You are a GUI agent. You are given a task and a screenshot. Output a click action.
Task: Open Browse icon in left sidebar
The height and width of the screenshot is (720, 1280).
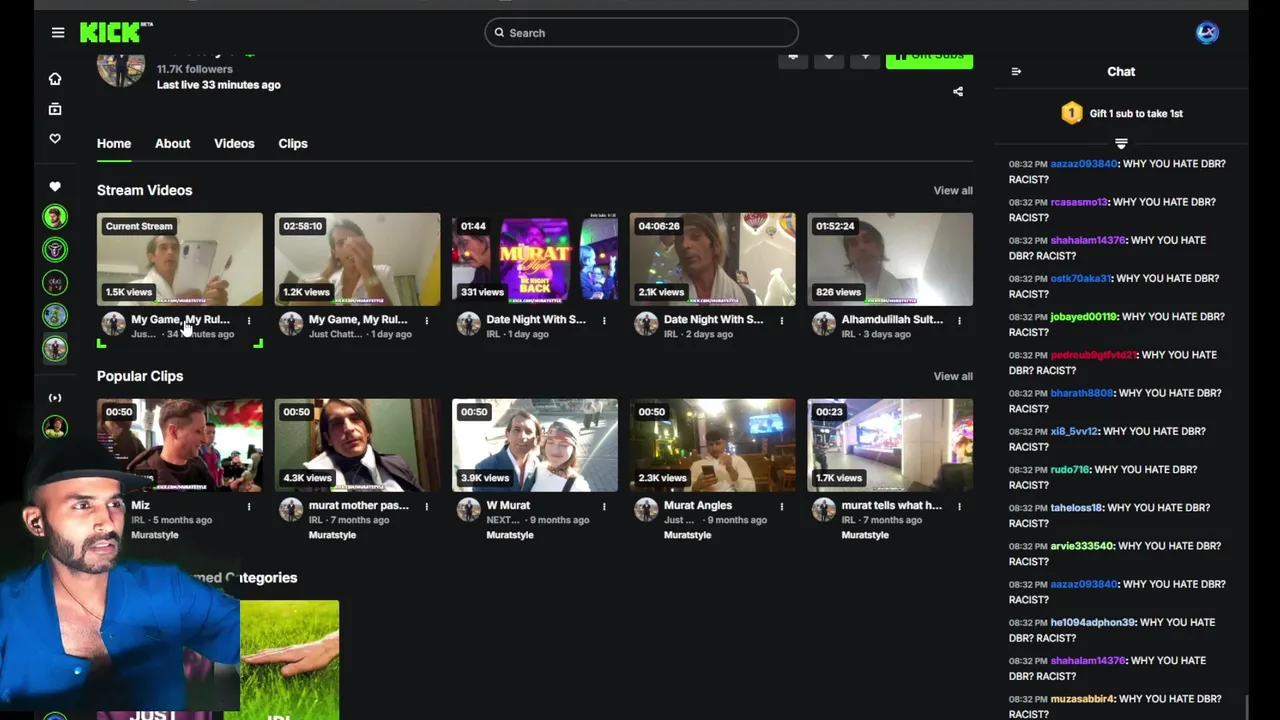[x=55, y=109]
